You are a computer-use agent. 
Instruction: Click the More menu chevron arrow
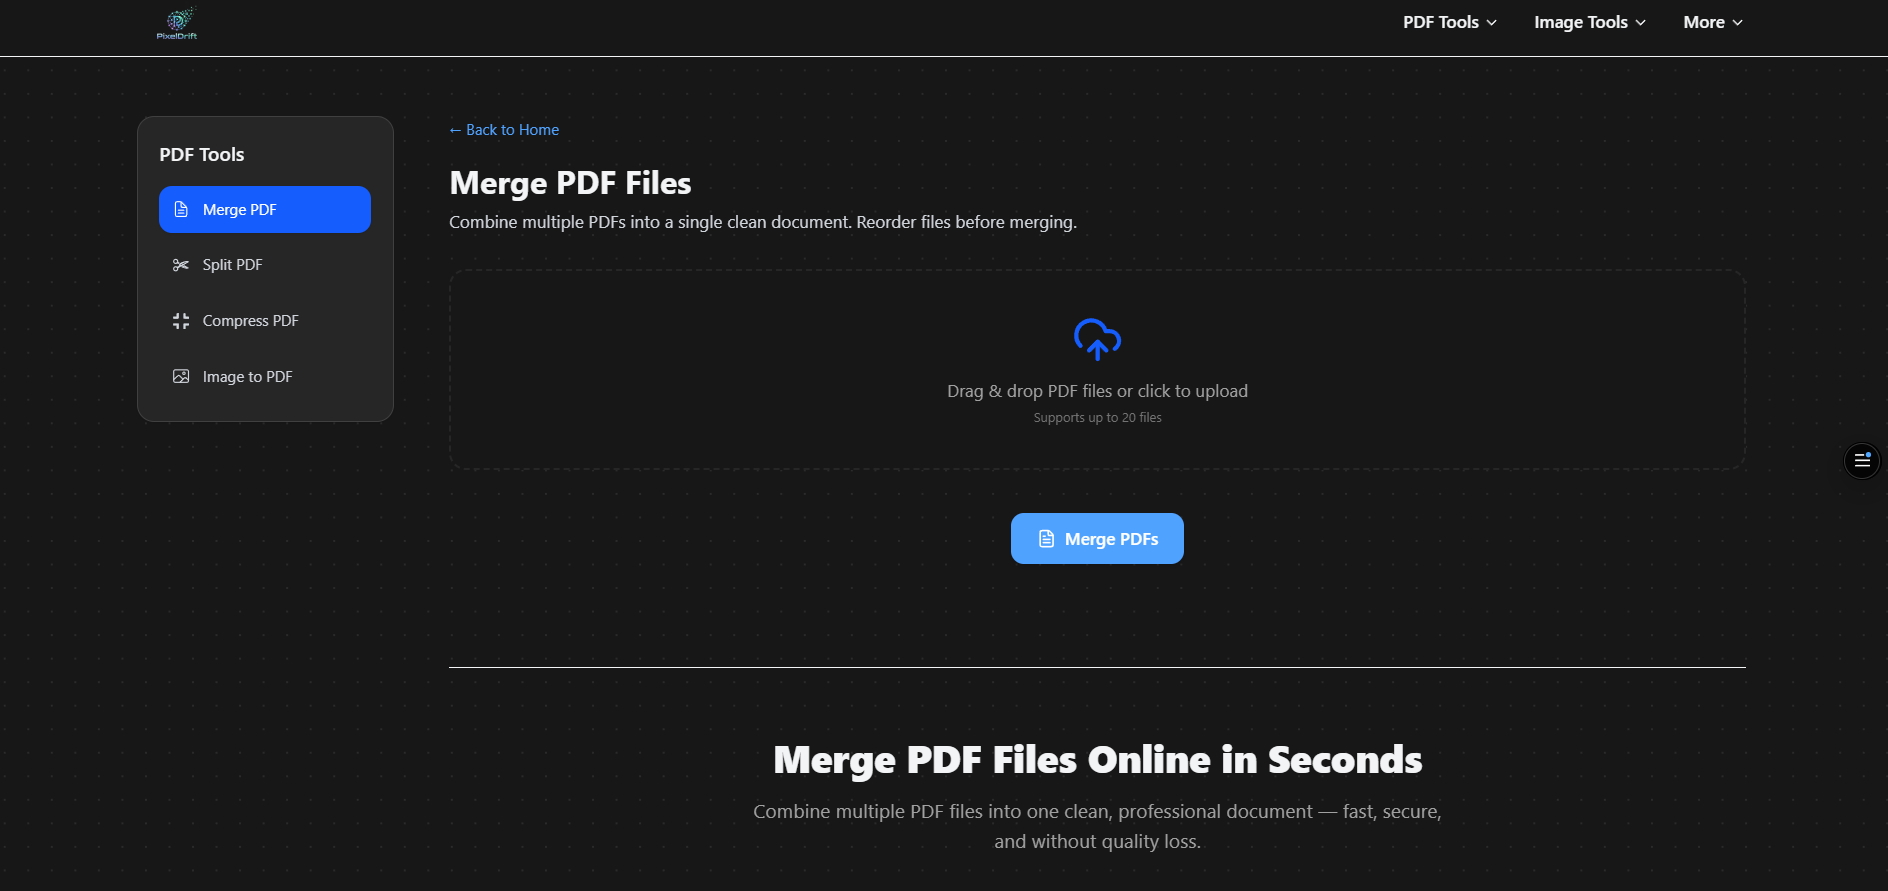click(1738, 23)
